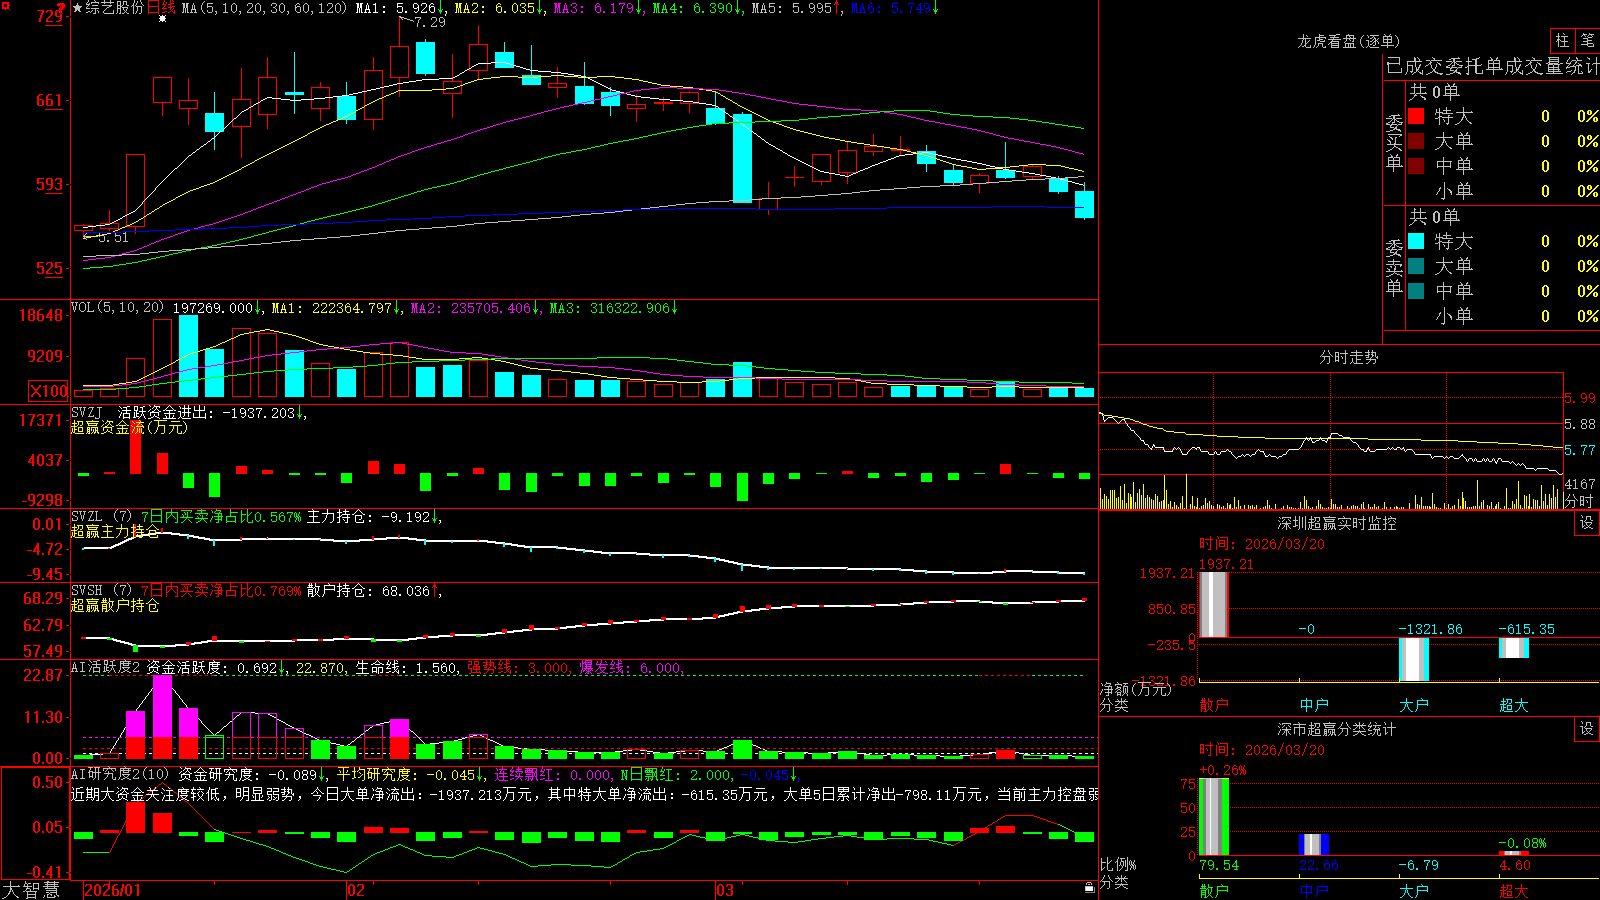This screenshot has width=1600, height=900.
Task: Click the cyan 特大 sell-order swatch
Action: (x=1416, y=241)
